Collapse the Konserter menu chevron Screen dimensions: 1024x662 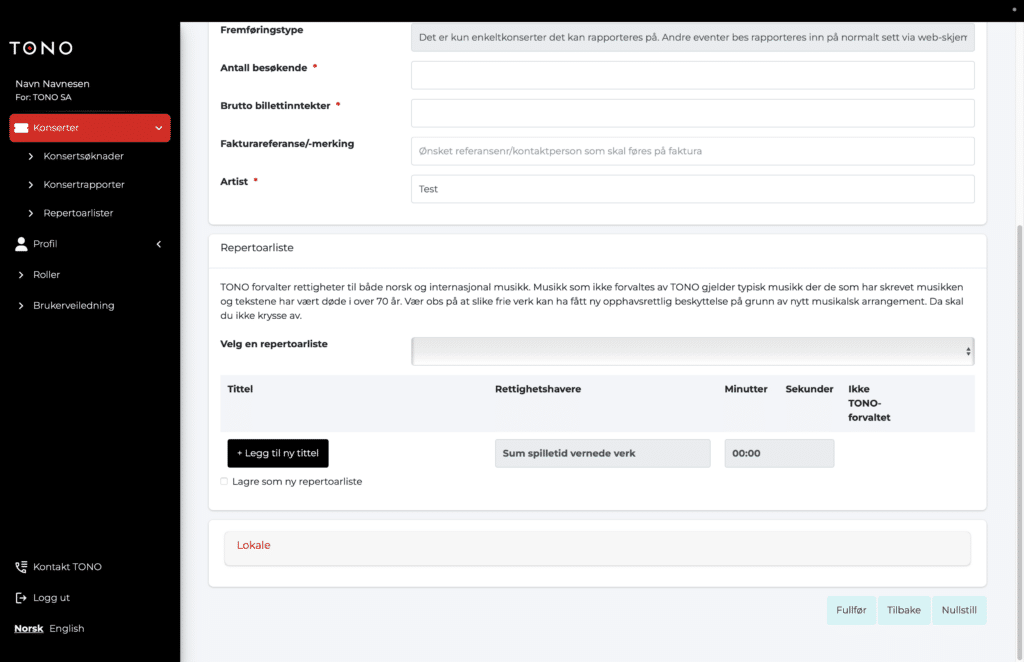159,128
